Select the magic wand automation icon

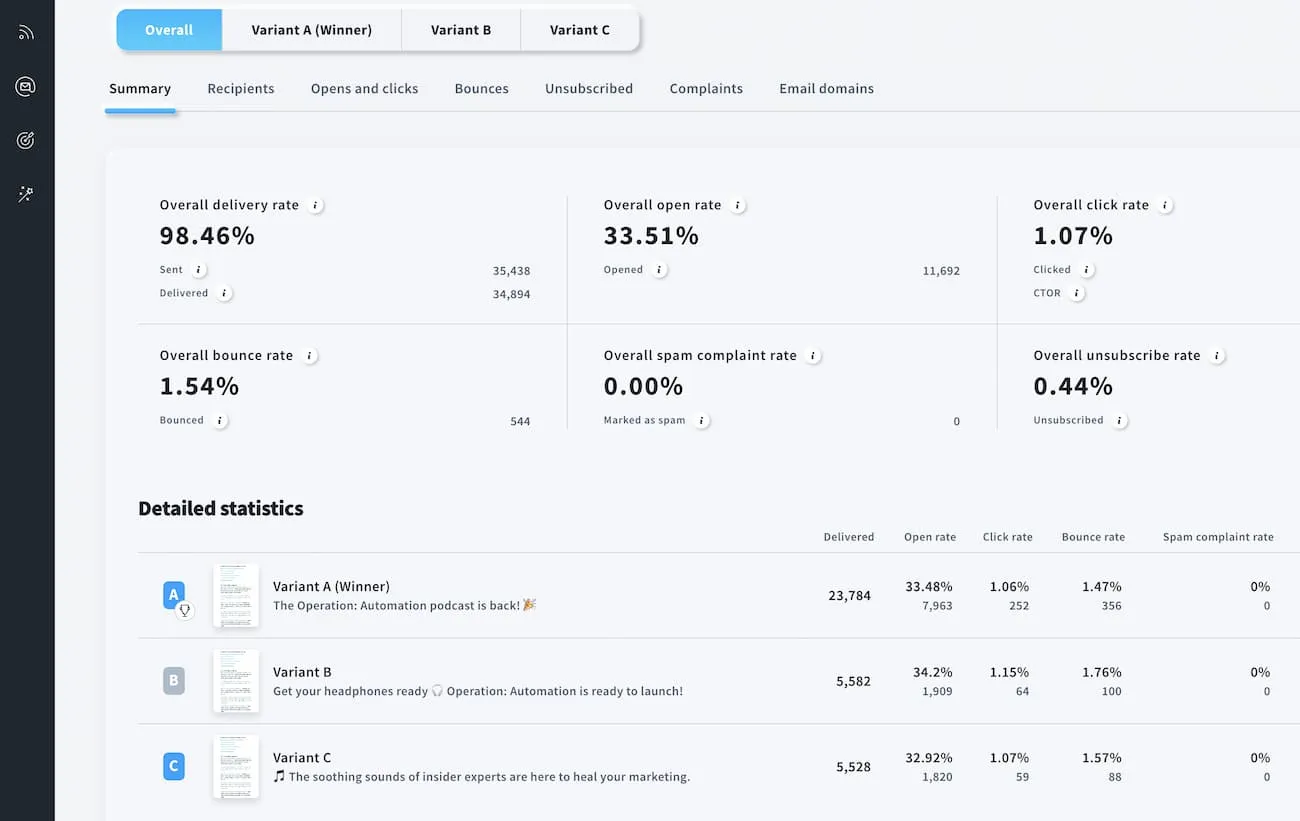[x=25, y=194]
